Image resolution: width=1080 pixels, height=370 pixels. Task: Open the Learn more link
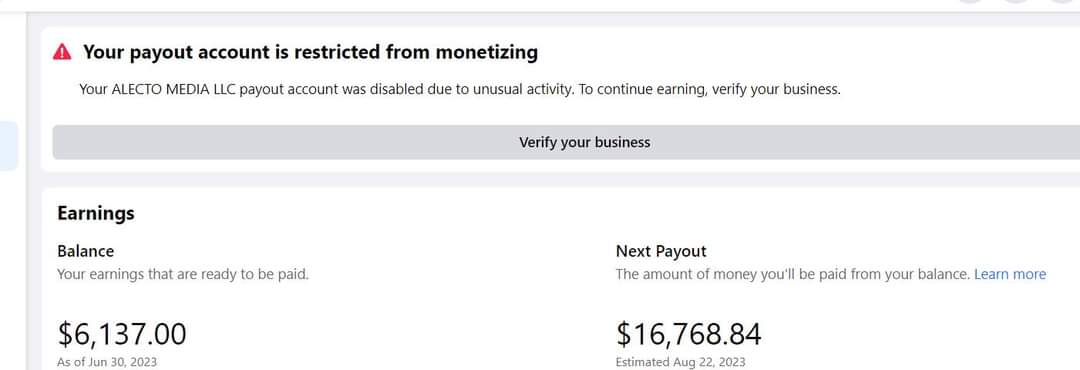[x=1010, y=274]
